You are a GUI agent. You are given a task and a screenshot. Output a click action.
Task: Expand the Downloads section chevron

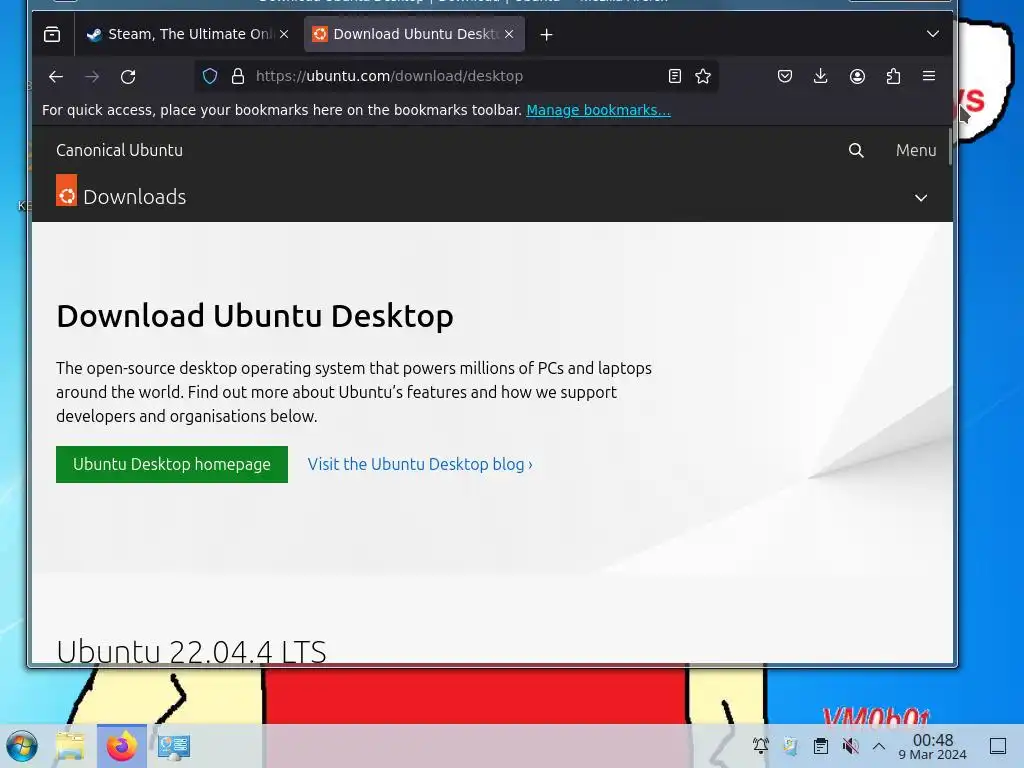click(x=921, y=197)
